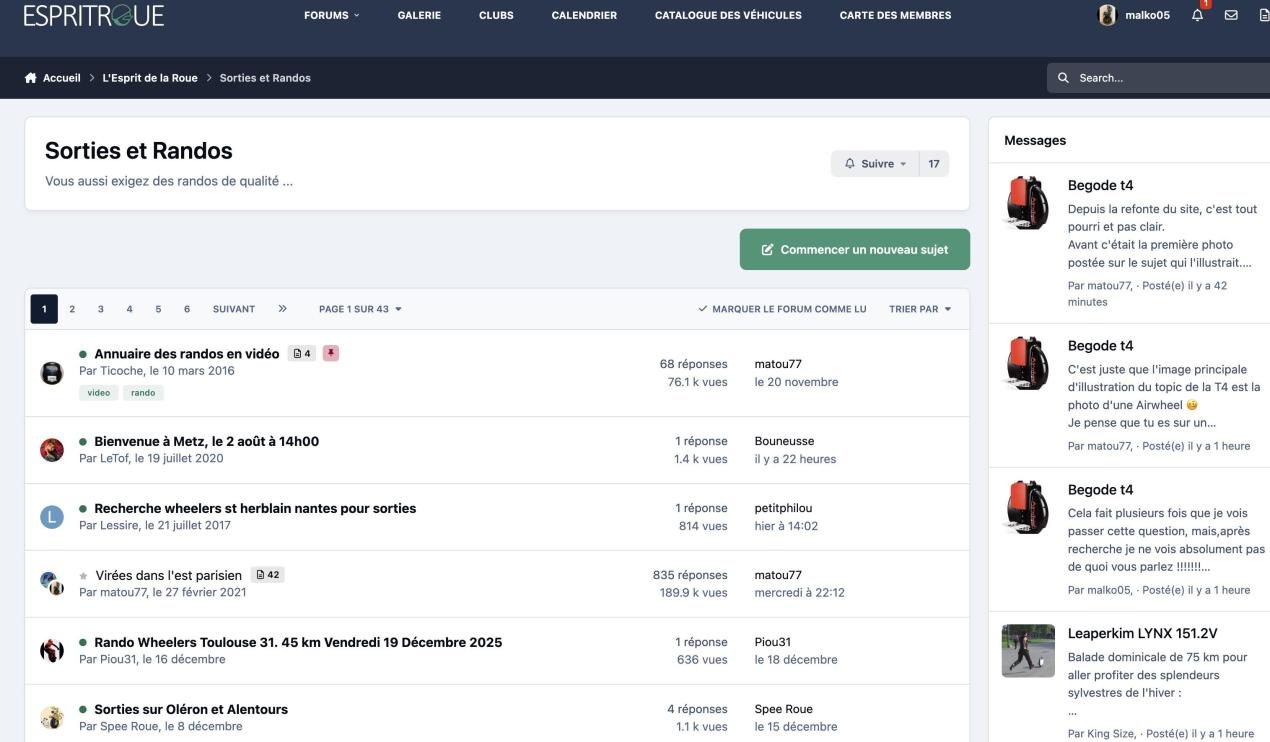Click the home icon in breadcrumb
1270x742 pixels.
pos(31,78)
